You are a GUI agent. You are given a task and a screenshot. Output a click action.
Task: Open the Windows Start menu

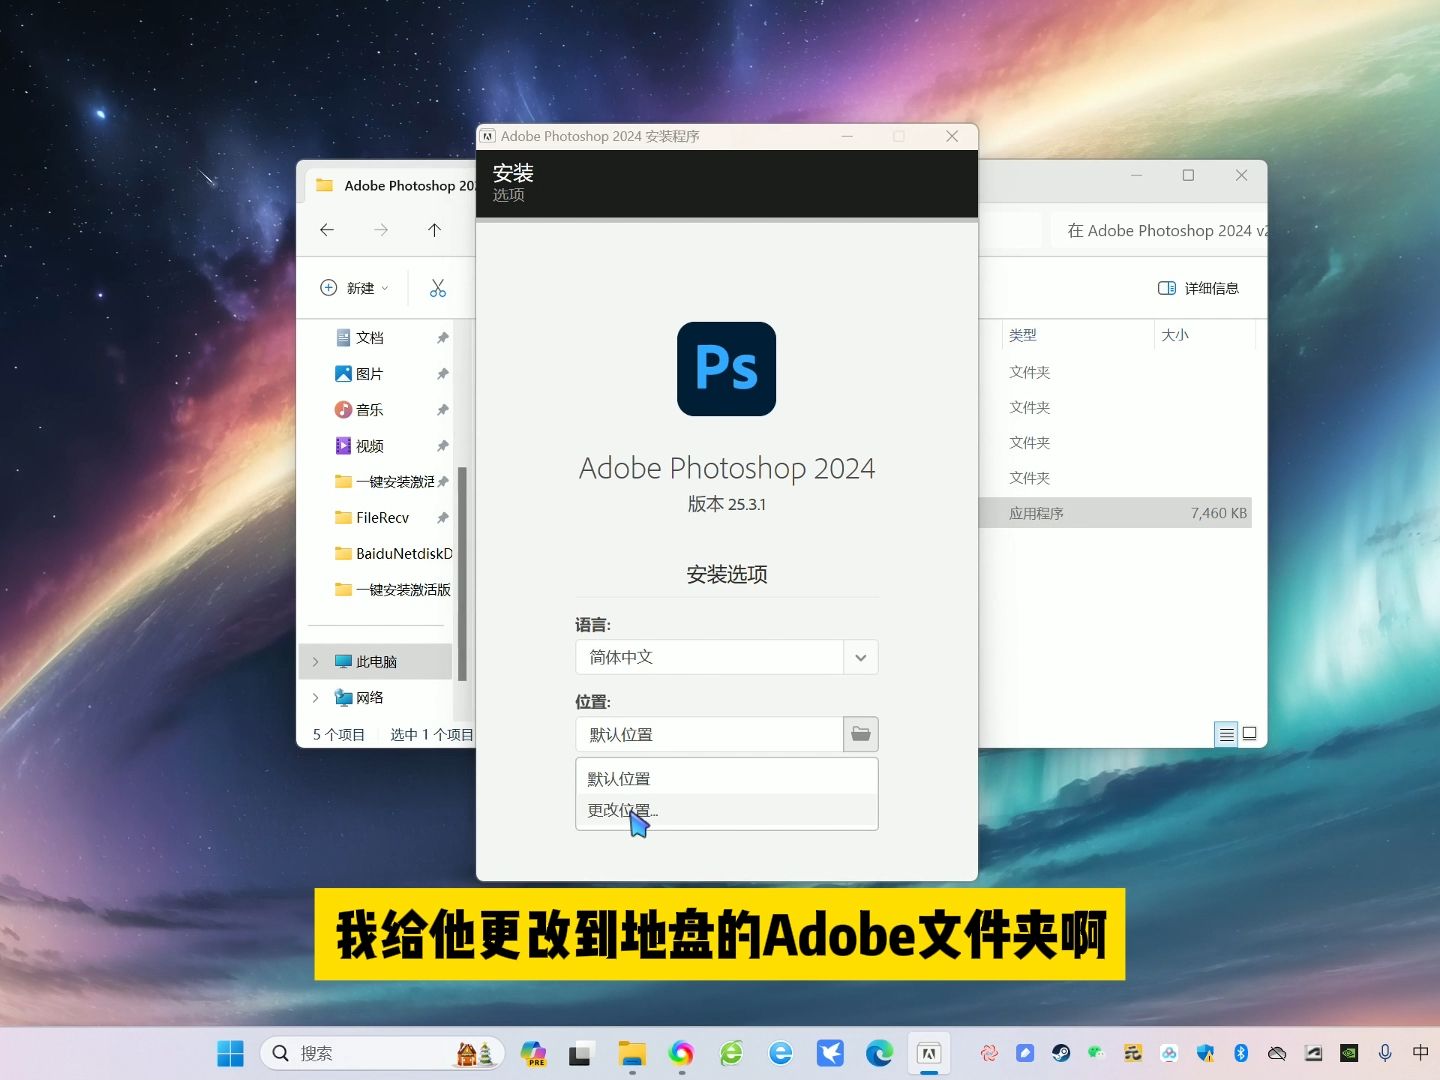click(x=231, y=1053)
